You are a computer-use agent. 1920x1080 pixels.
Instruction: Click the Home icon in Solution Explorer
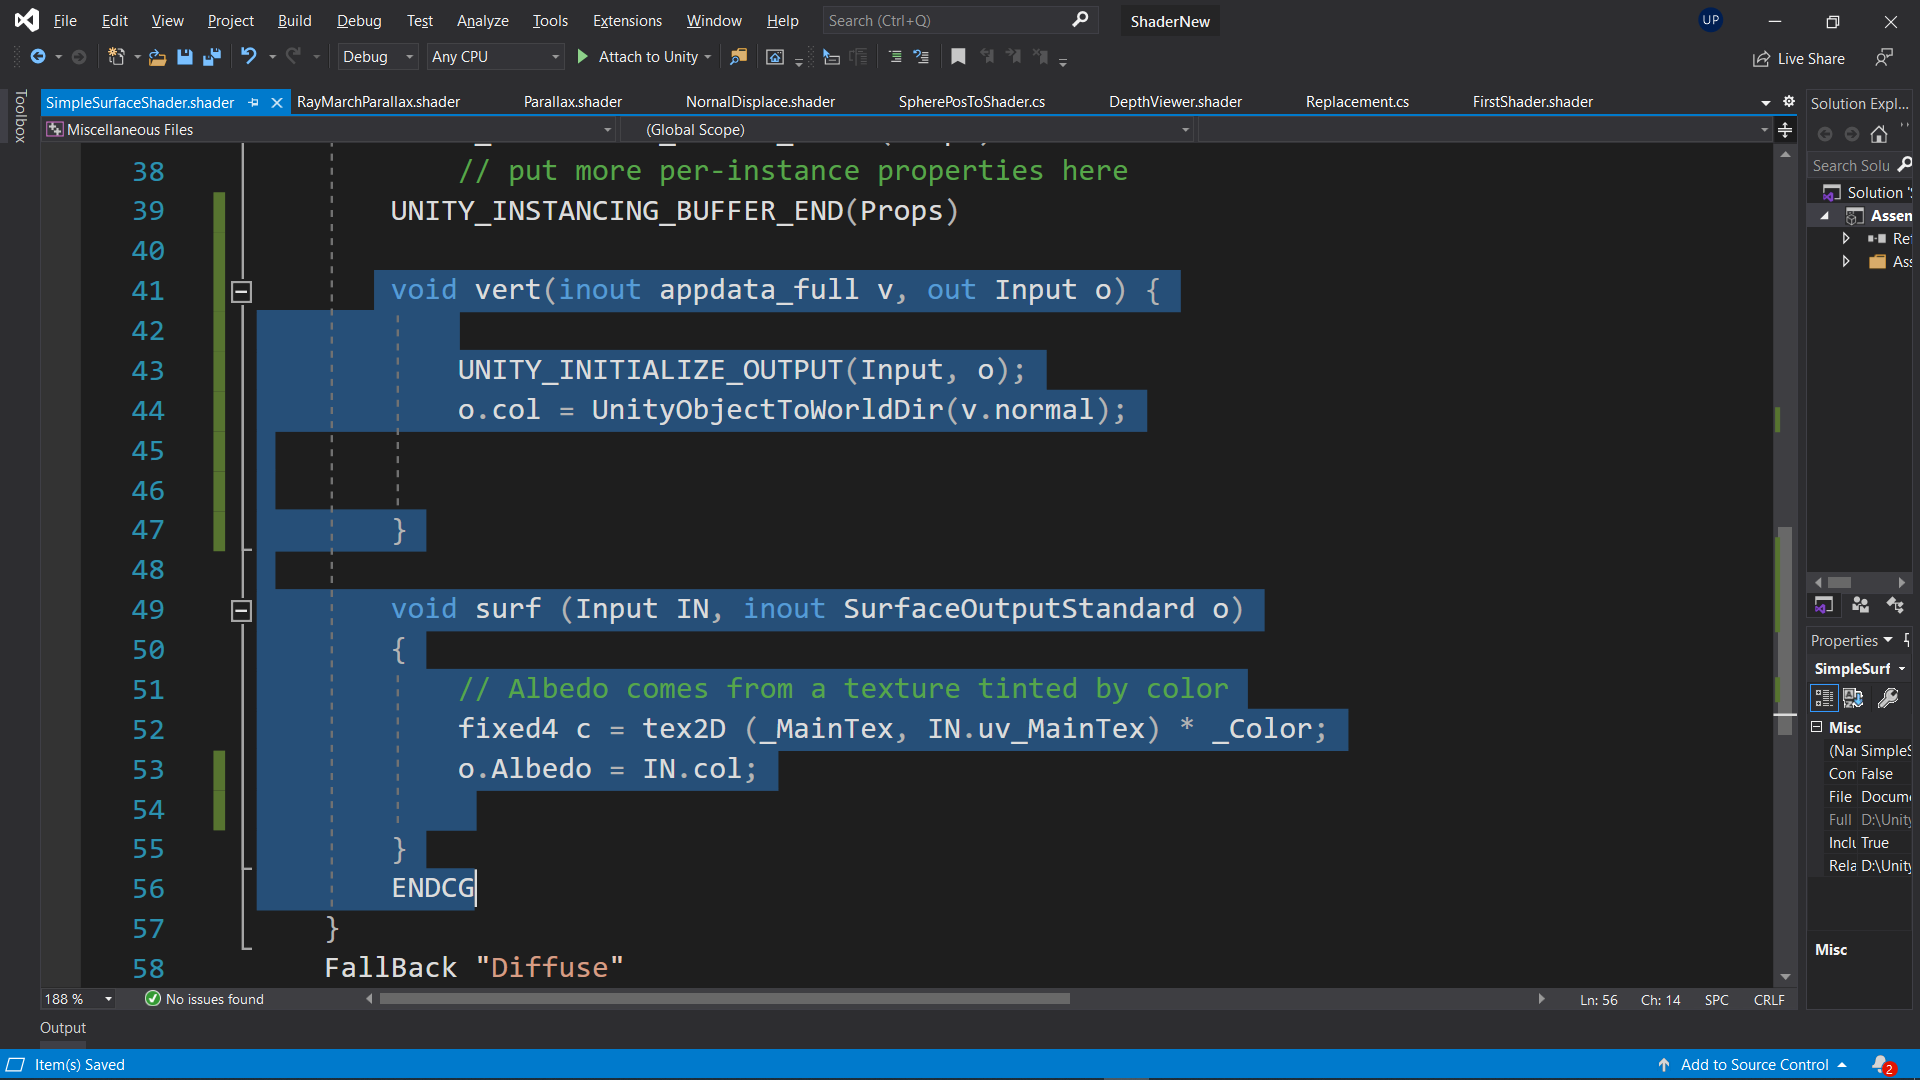[x=1880, y=133]
